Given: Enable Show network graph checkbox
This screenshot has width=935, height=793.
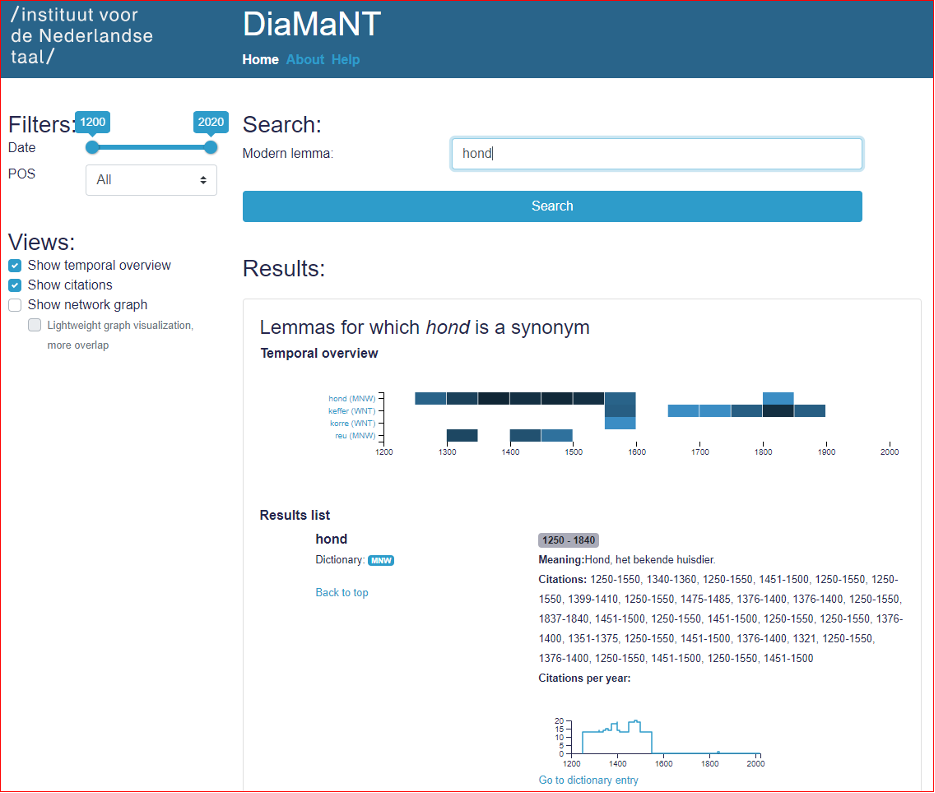Looking at the screenshot, I should point(15,305).
